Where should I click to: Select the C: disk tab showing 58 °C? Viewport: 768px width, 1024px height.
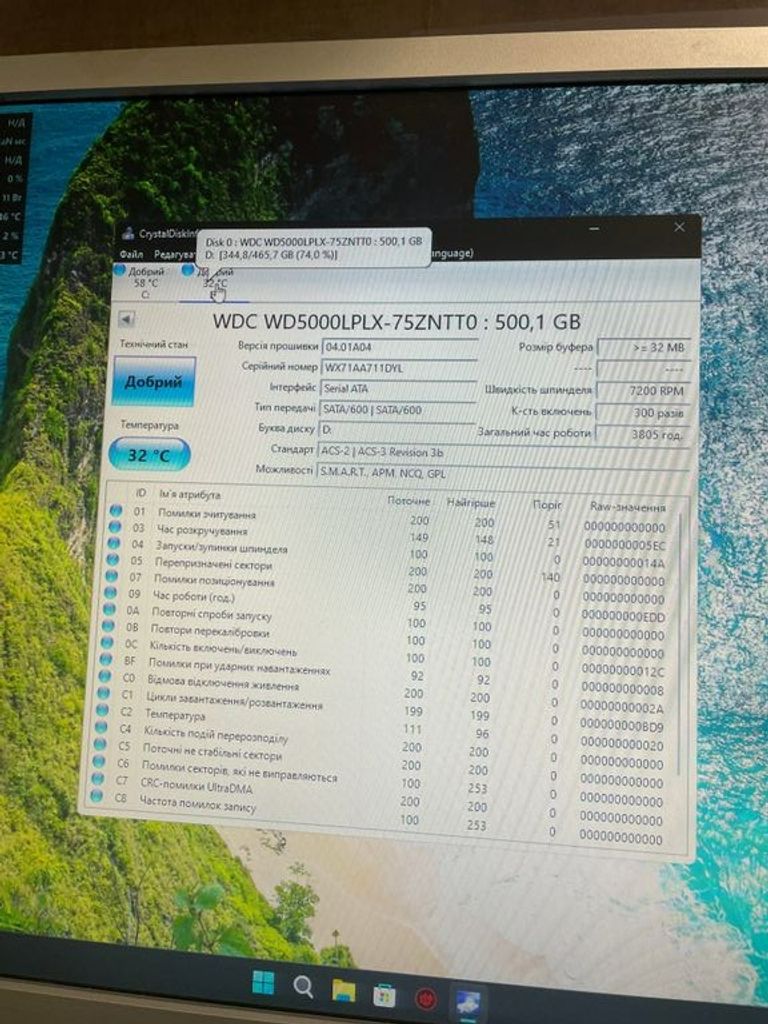(x=144, y=283)
